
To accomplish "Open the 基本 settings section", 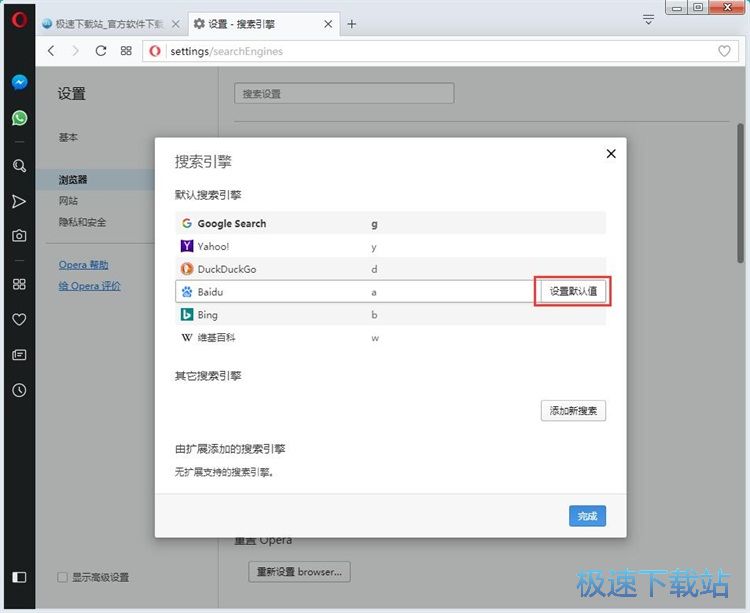I will coord(68,138).
